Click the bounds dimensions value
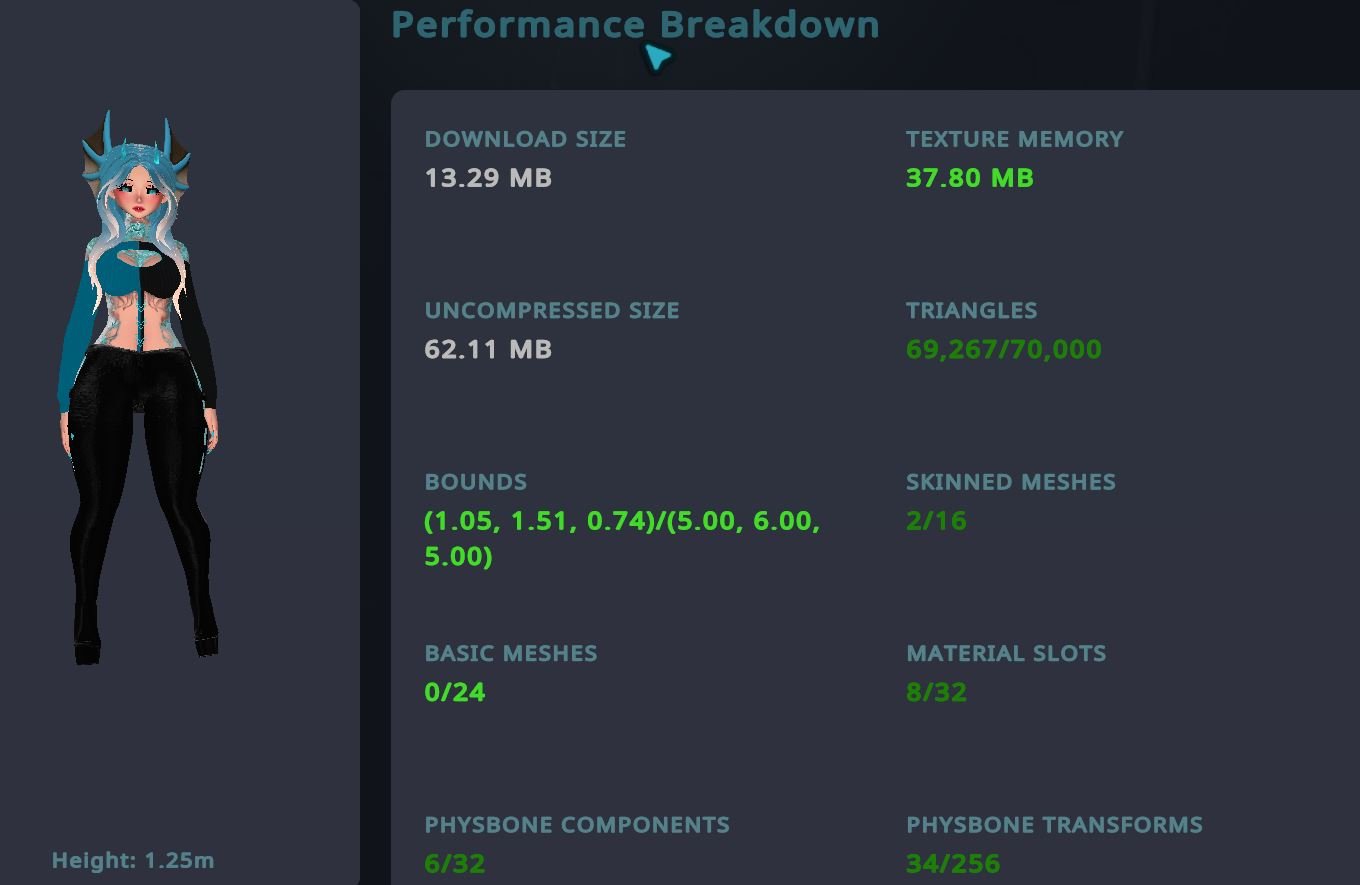Image resolution: width=1360 pixels, height=885 pixels. pyautogui.click(x=621, y=538)
